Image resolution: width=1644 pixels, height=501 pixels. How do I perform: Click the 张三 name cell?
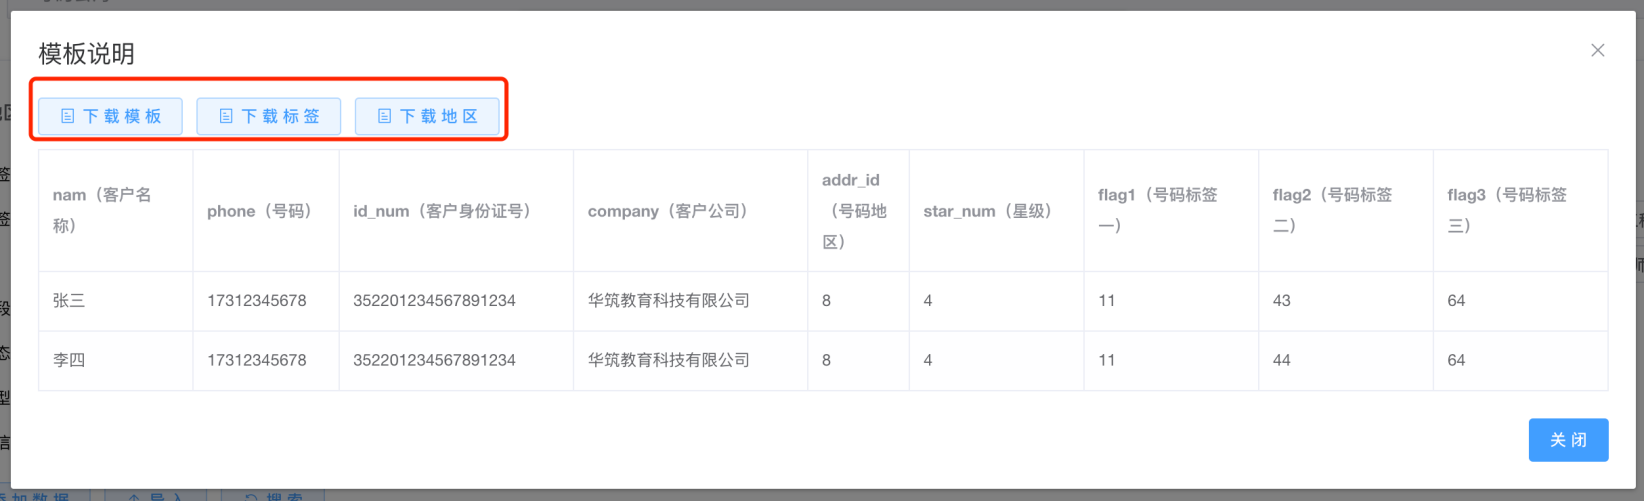70,301
